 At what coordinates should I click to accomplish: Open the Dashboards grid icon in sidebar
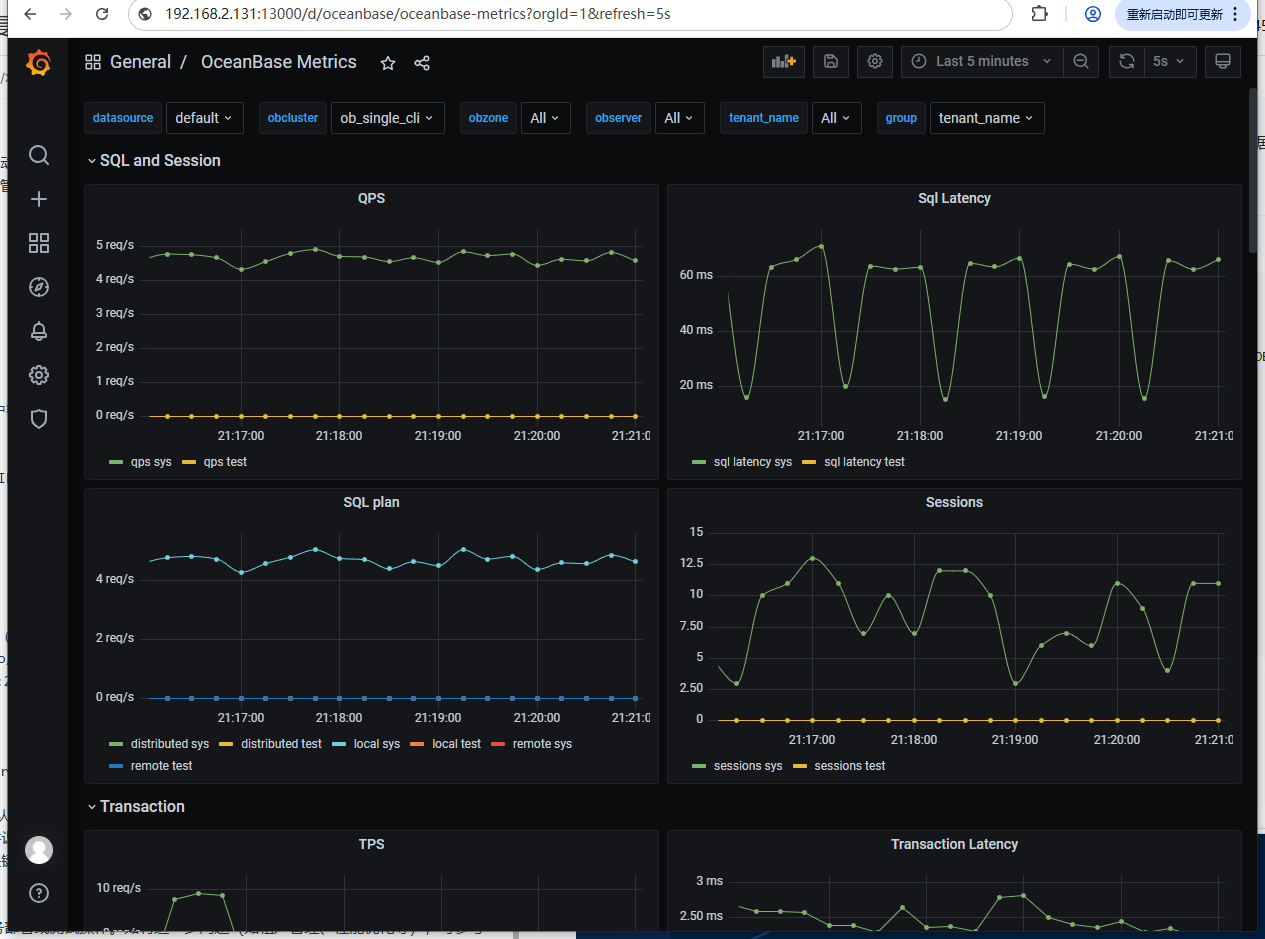tap(39, 243)
